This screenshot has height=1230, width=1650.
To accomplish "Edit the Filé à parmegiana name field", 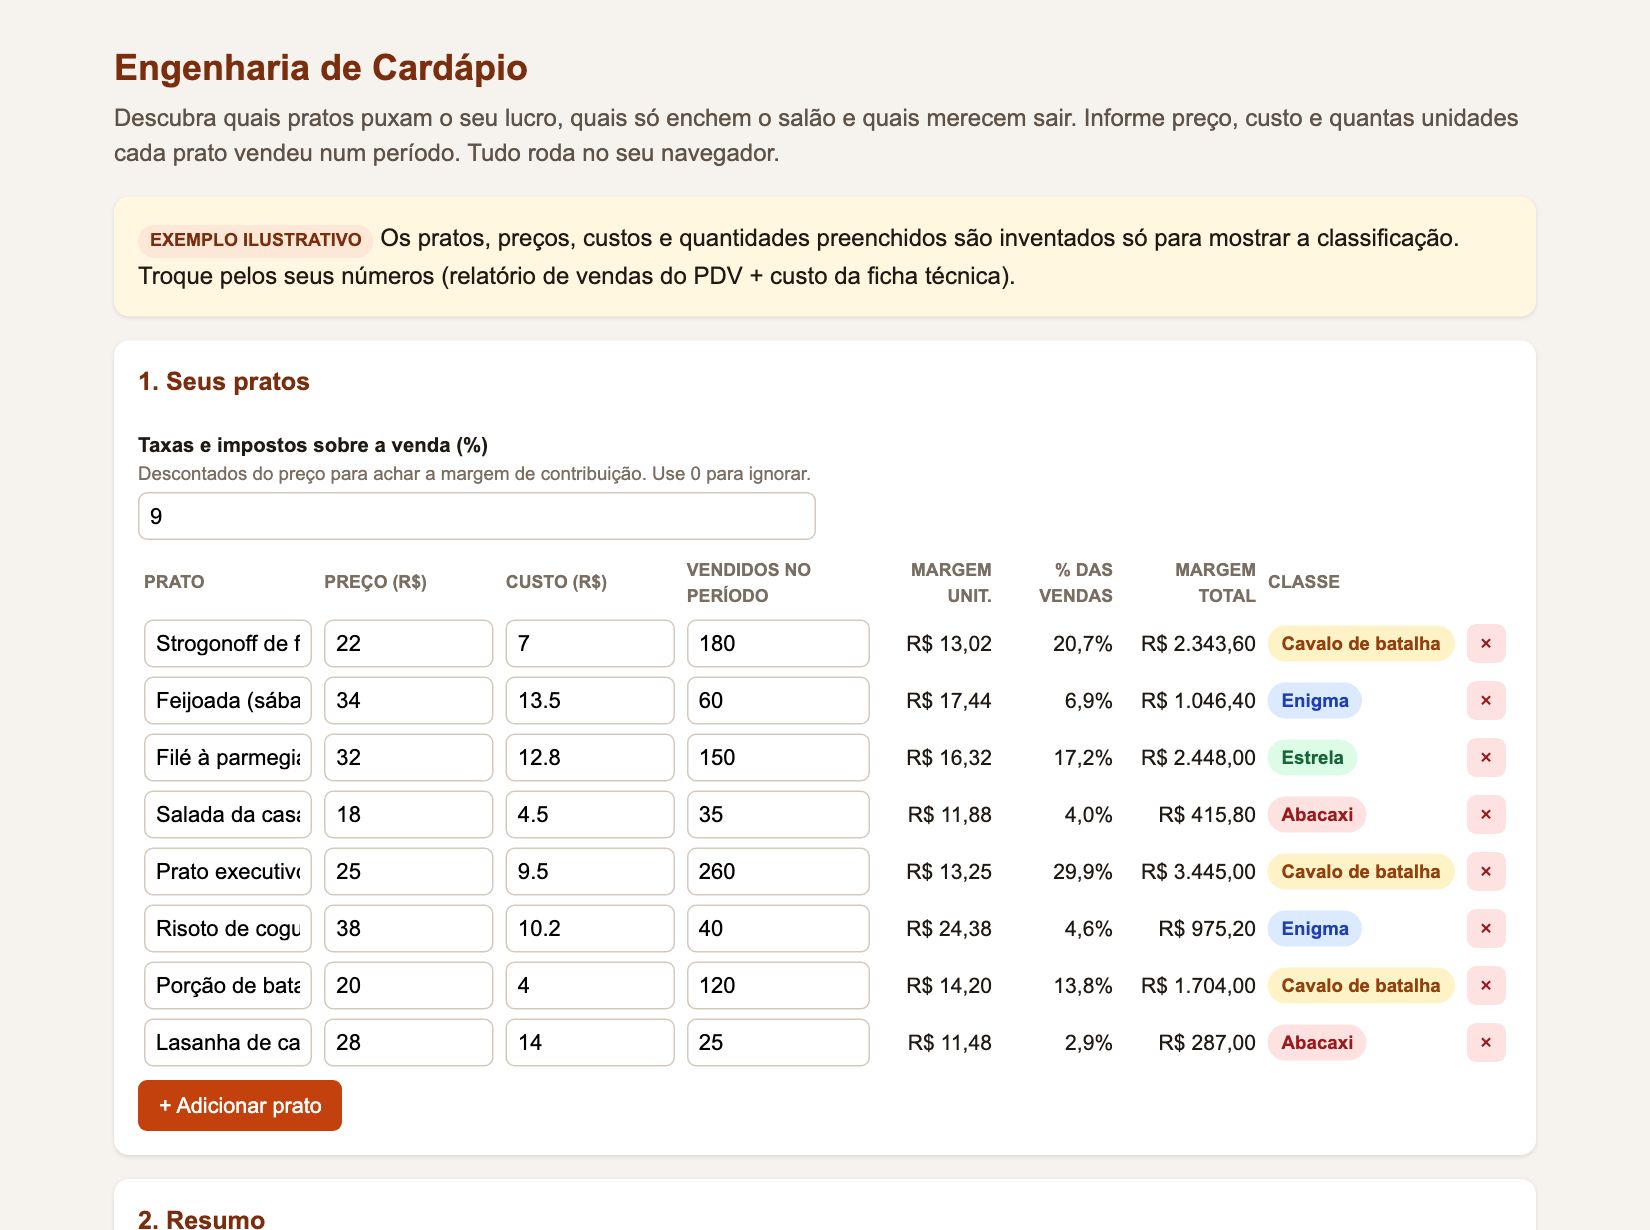I will tap(228, 757).
